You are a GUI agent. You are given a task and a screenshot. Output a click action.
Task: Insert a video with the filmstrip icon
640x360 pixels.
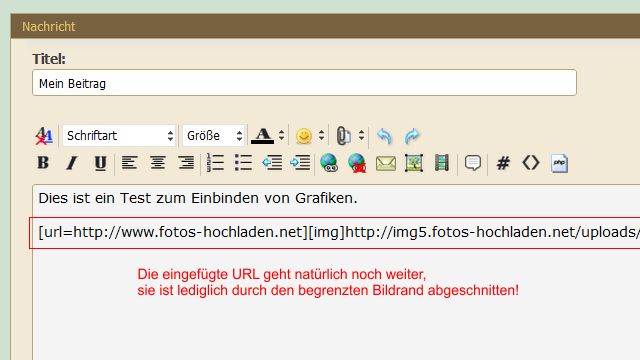442,163
